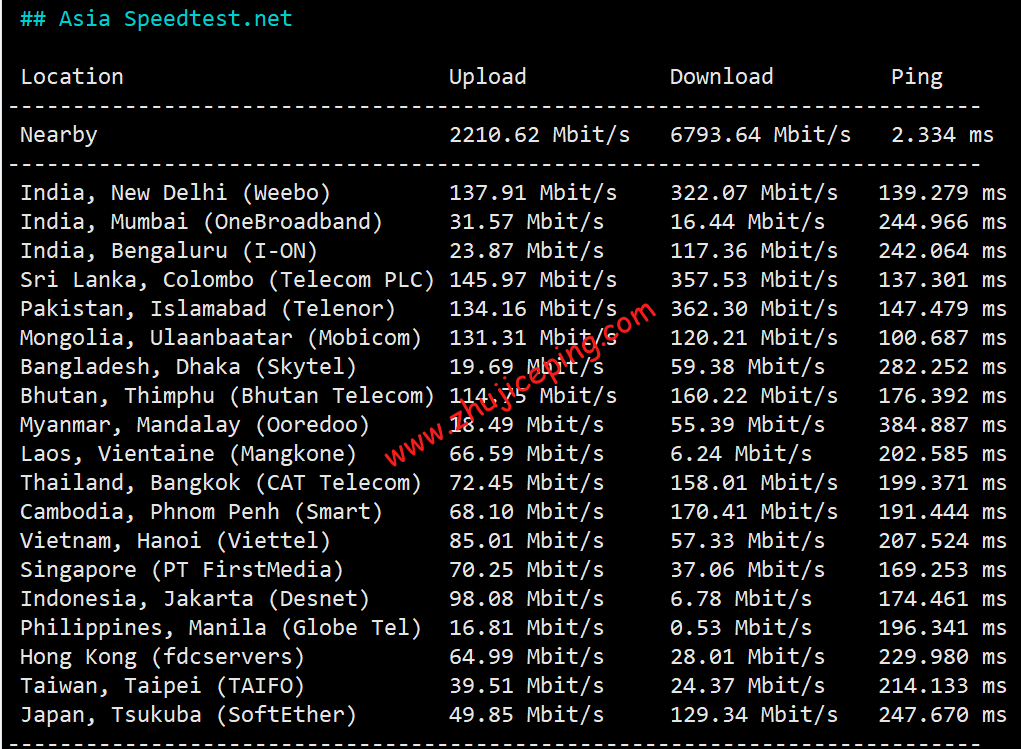
Task: Select Hong Kong ping "229.980 ms"
Action: click(x=942, y=657)
